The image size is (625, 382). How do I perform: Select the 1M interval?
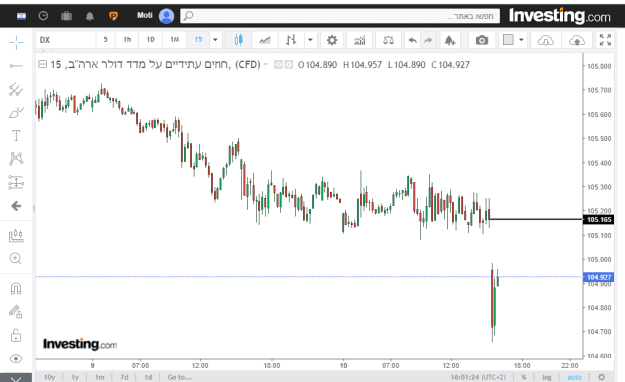(x=175, y=39)
